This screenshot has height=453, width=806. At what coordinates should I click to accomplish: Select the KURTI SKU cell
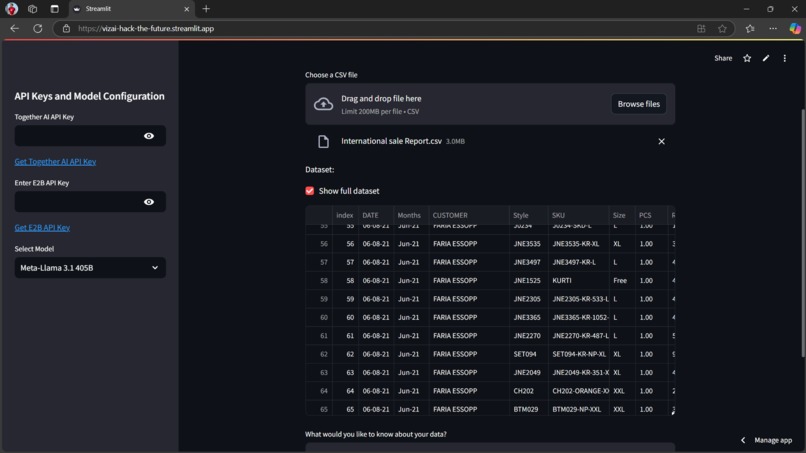tap(578, 281)
